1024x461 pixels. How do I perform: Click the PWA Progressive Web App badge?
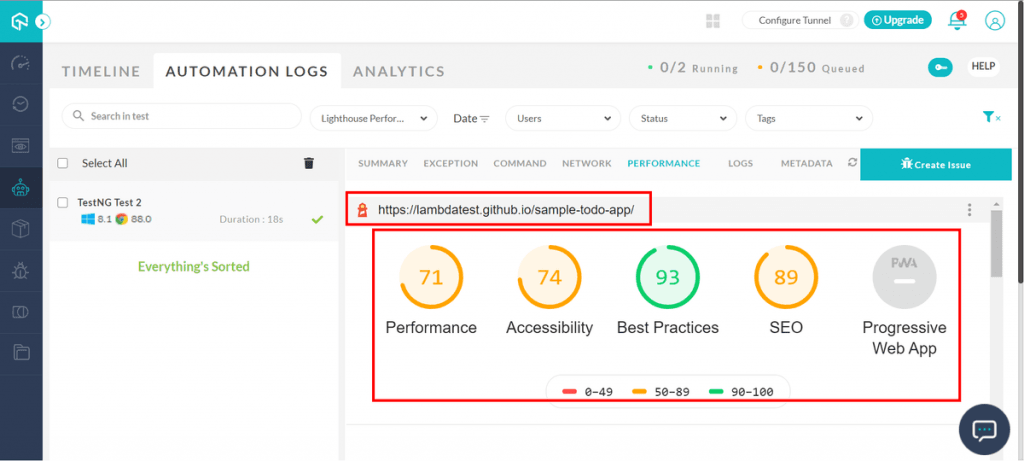pos(904,278)
